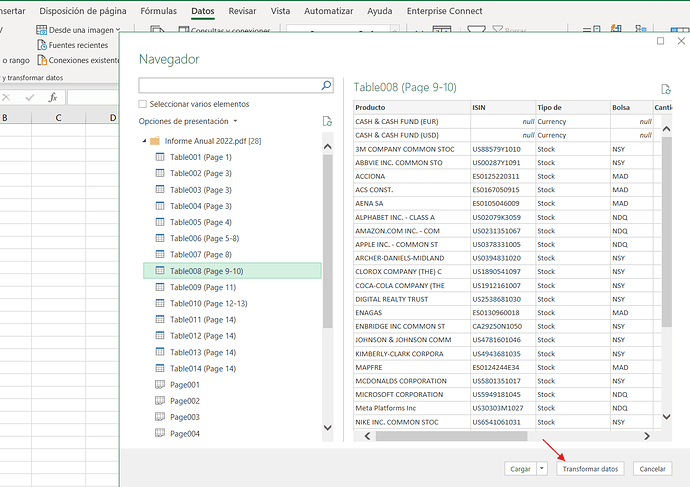690x487 pixels.
Task: Click the ISIN column header in preview
Action: coord(503,107)
